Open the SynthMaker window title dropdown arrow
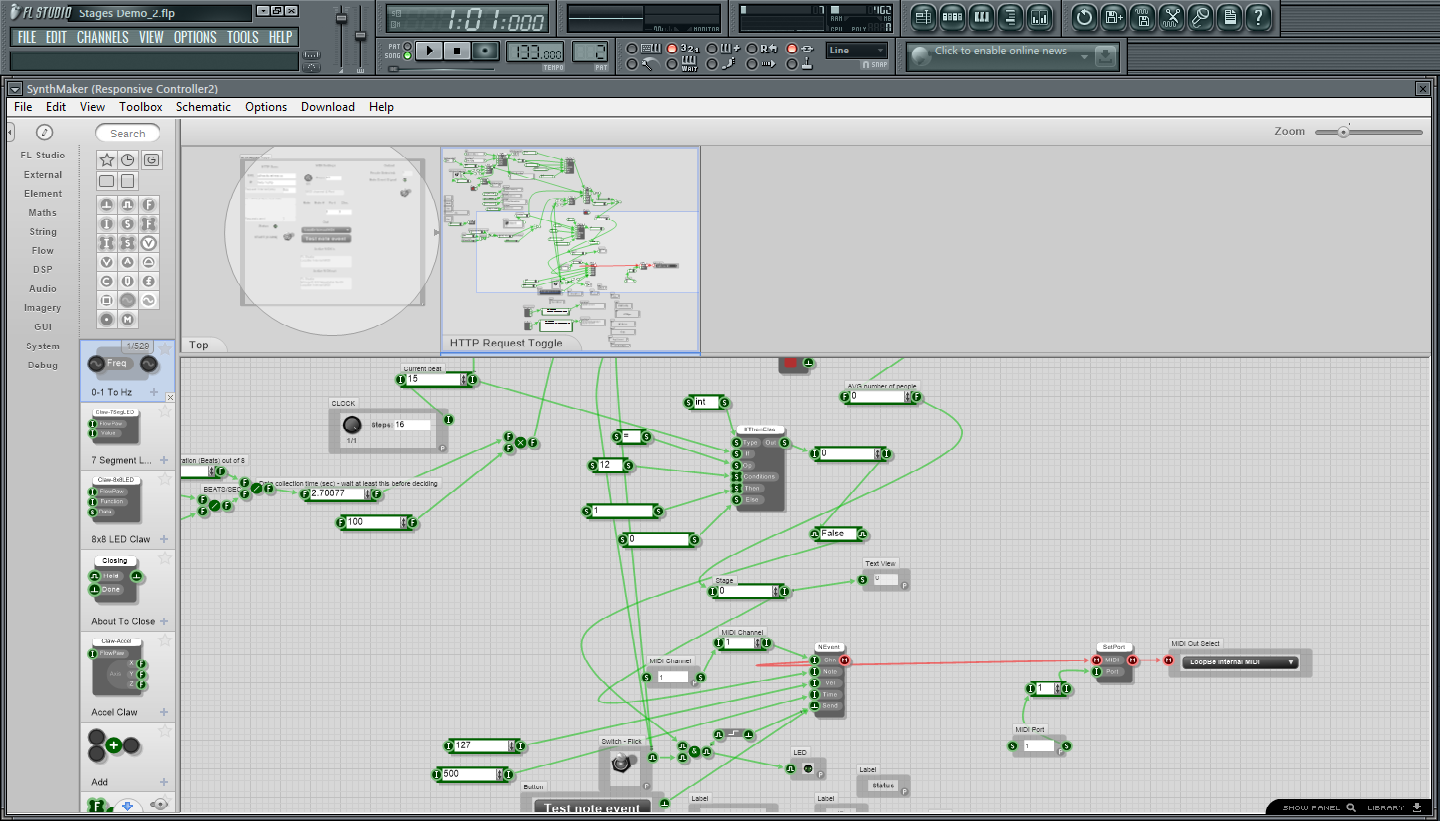 click(15, 89)
